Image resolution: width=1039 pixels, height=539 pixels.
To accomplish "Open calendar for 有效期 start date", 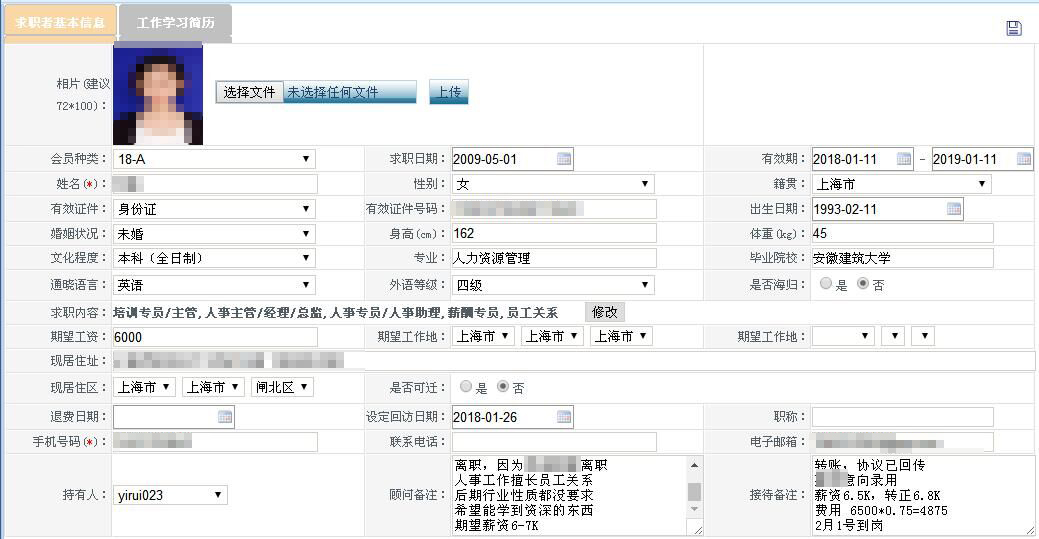I will pyautogui.click(x=904, y=159).
